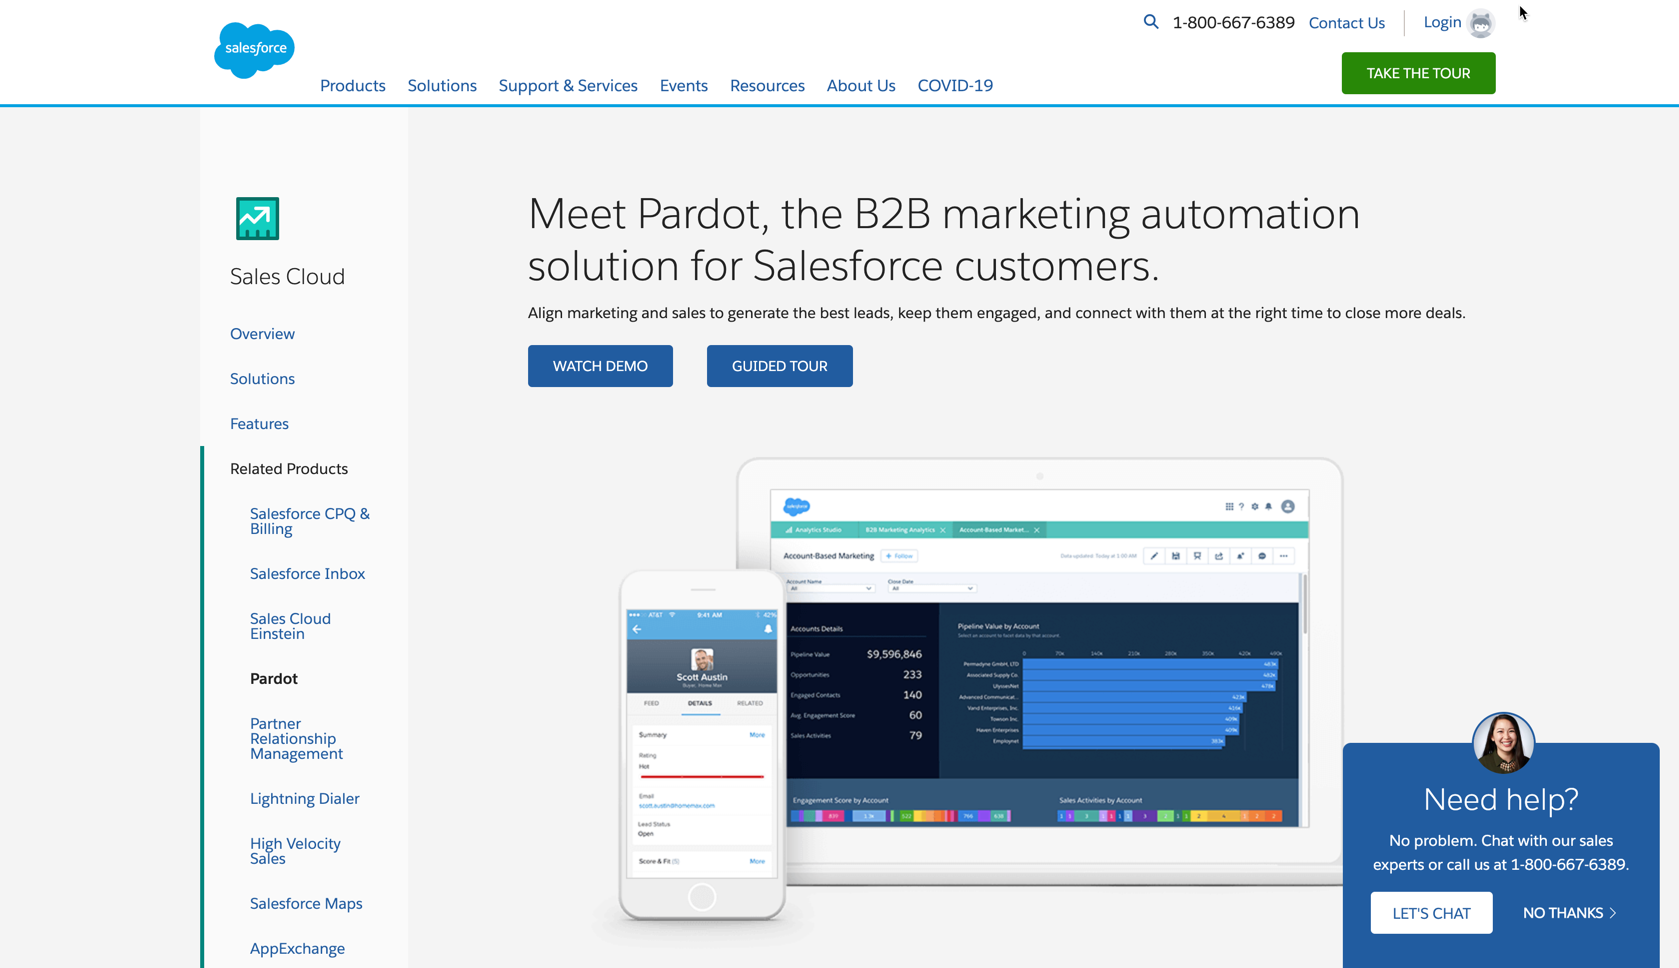Select Pardot in the sidebar
This screenshot has width=1679, height=968.
[x=274, y=679]
